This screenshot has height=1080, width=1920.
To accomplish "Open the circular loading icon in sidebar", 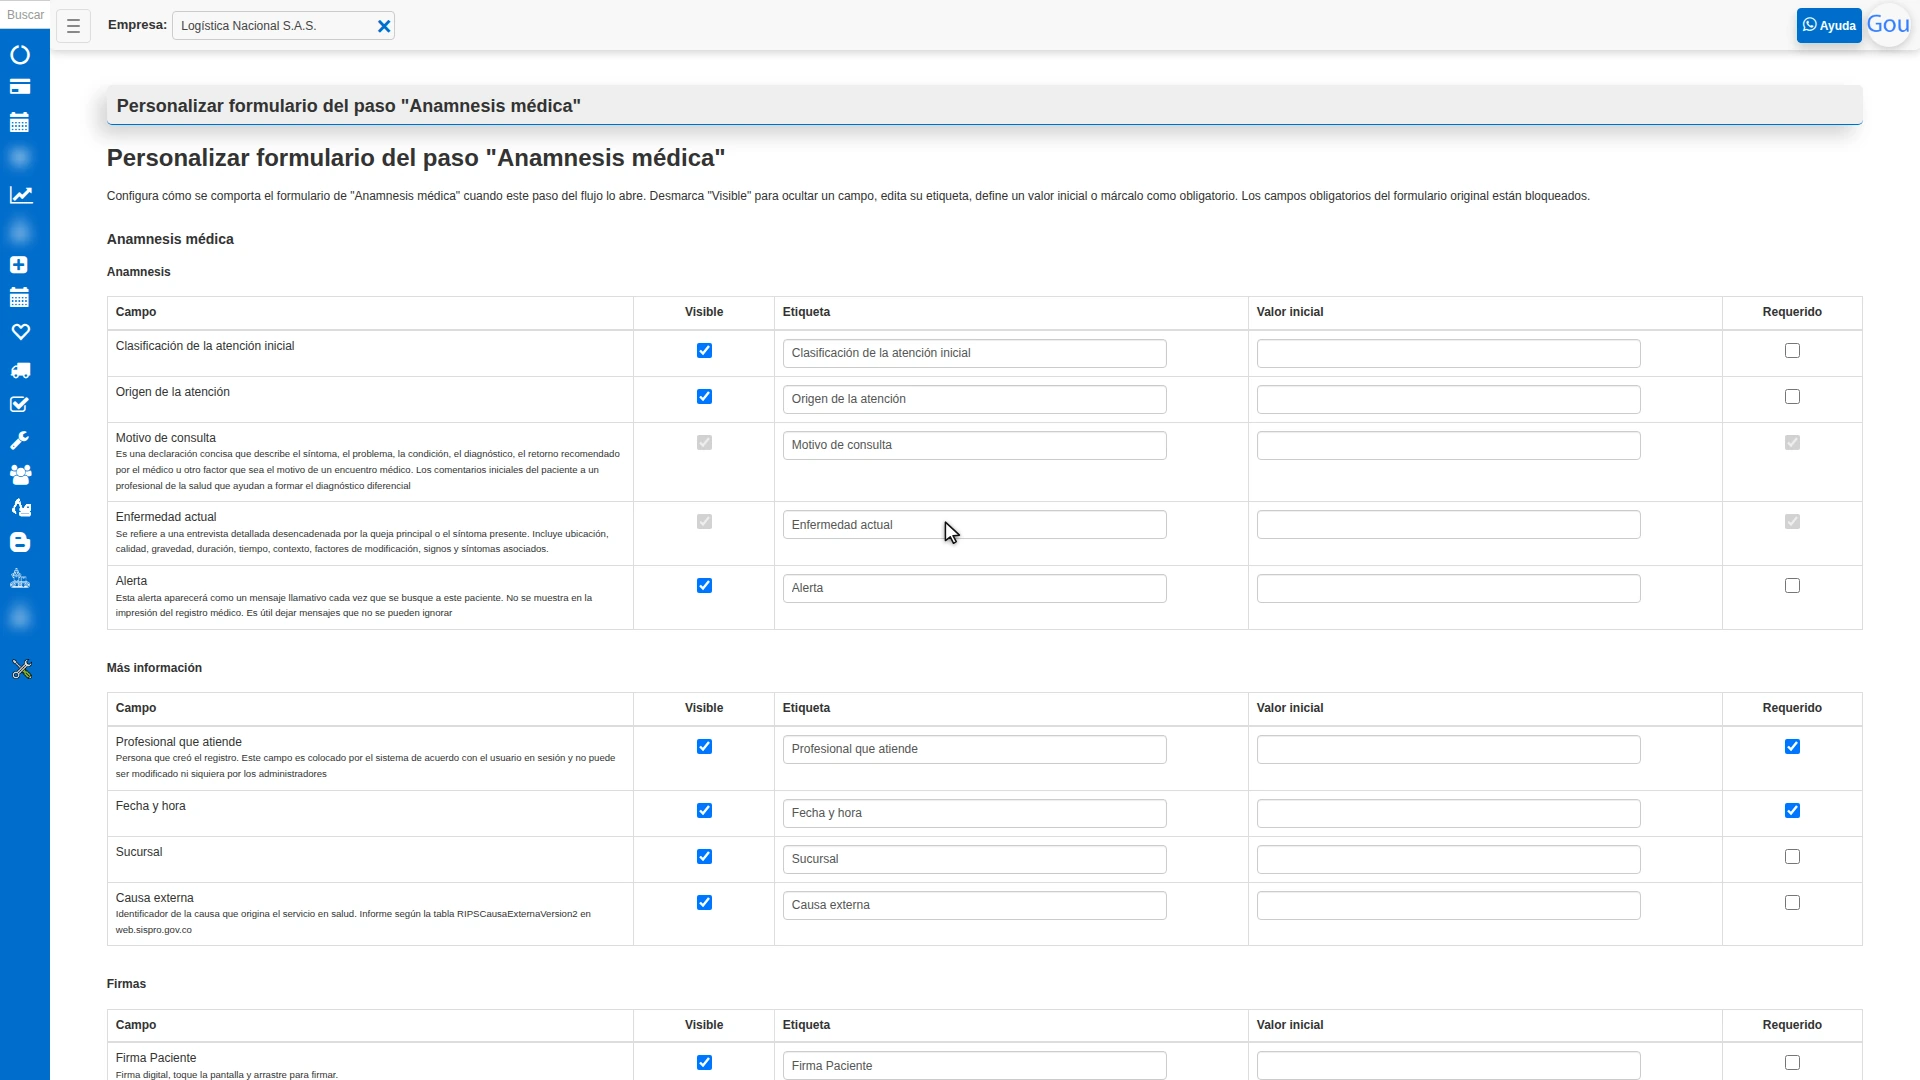I will pyautogui.click(x=20, y=55).
